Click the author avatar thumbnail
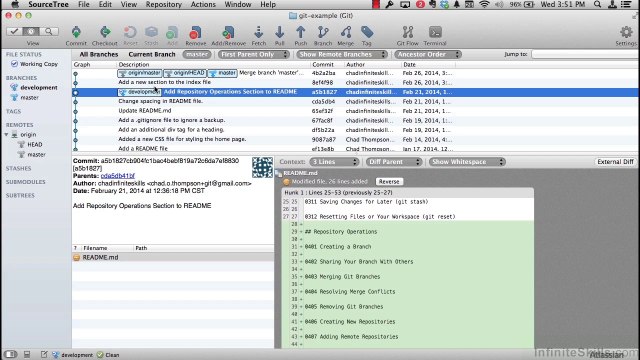640x360 pixels. 262,167
